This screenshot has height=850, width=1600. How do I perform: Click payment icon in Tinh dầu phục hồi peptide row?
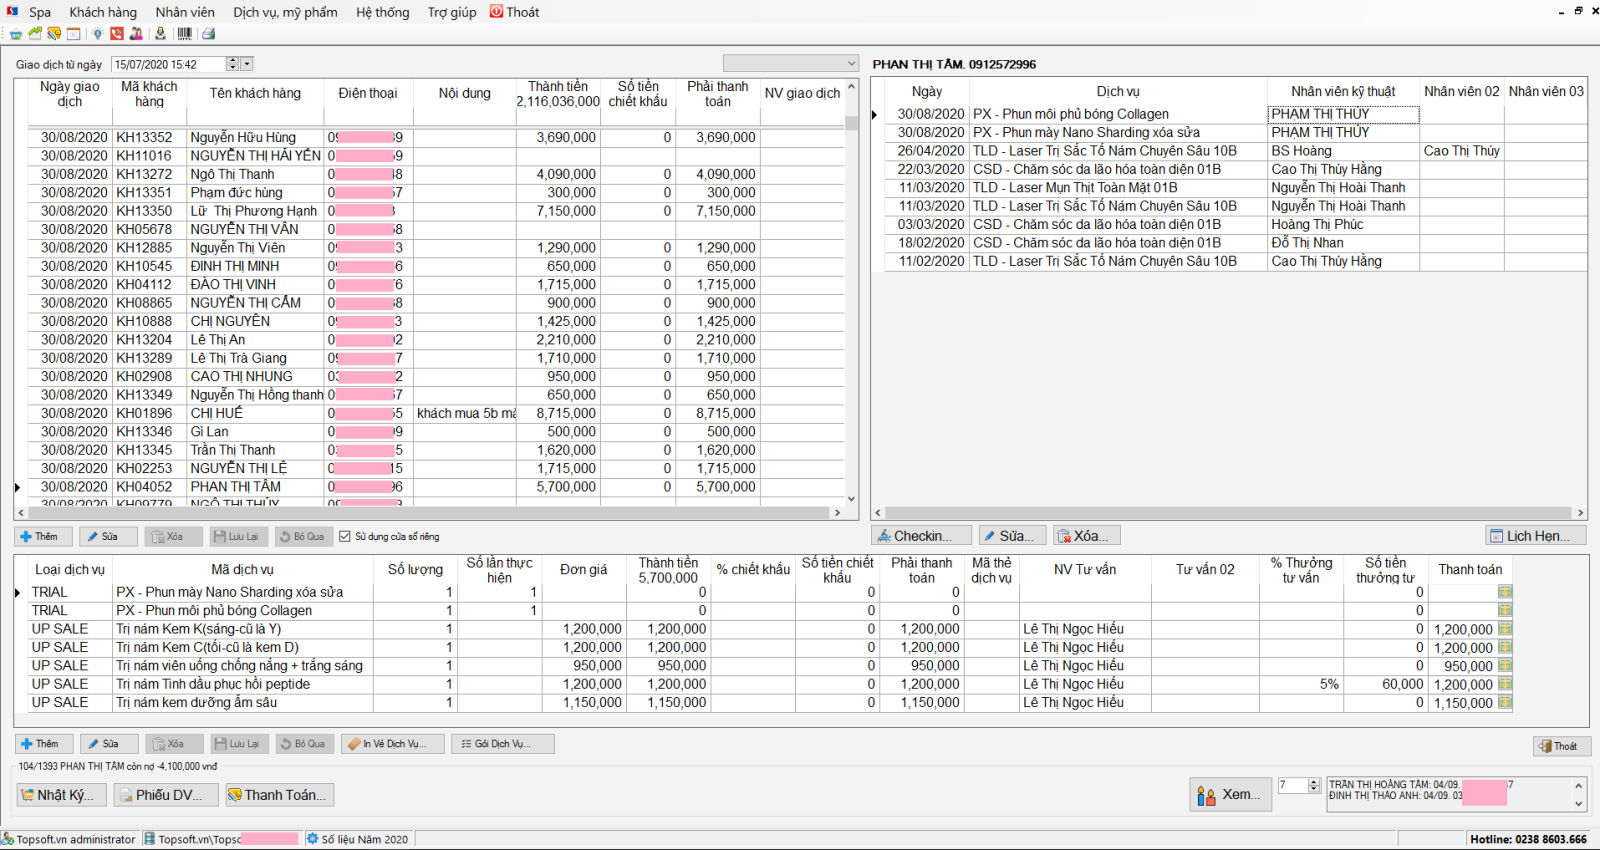1504,684
